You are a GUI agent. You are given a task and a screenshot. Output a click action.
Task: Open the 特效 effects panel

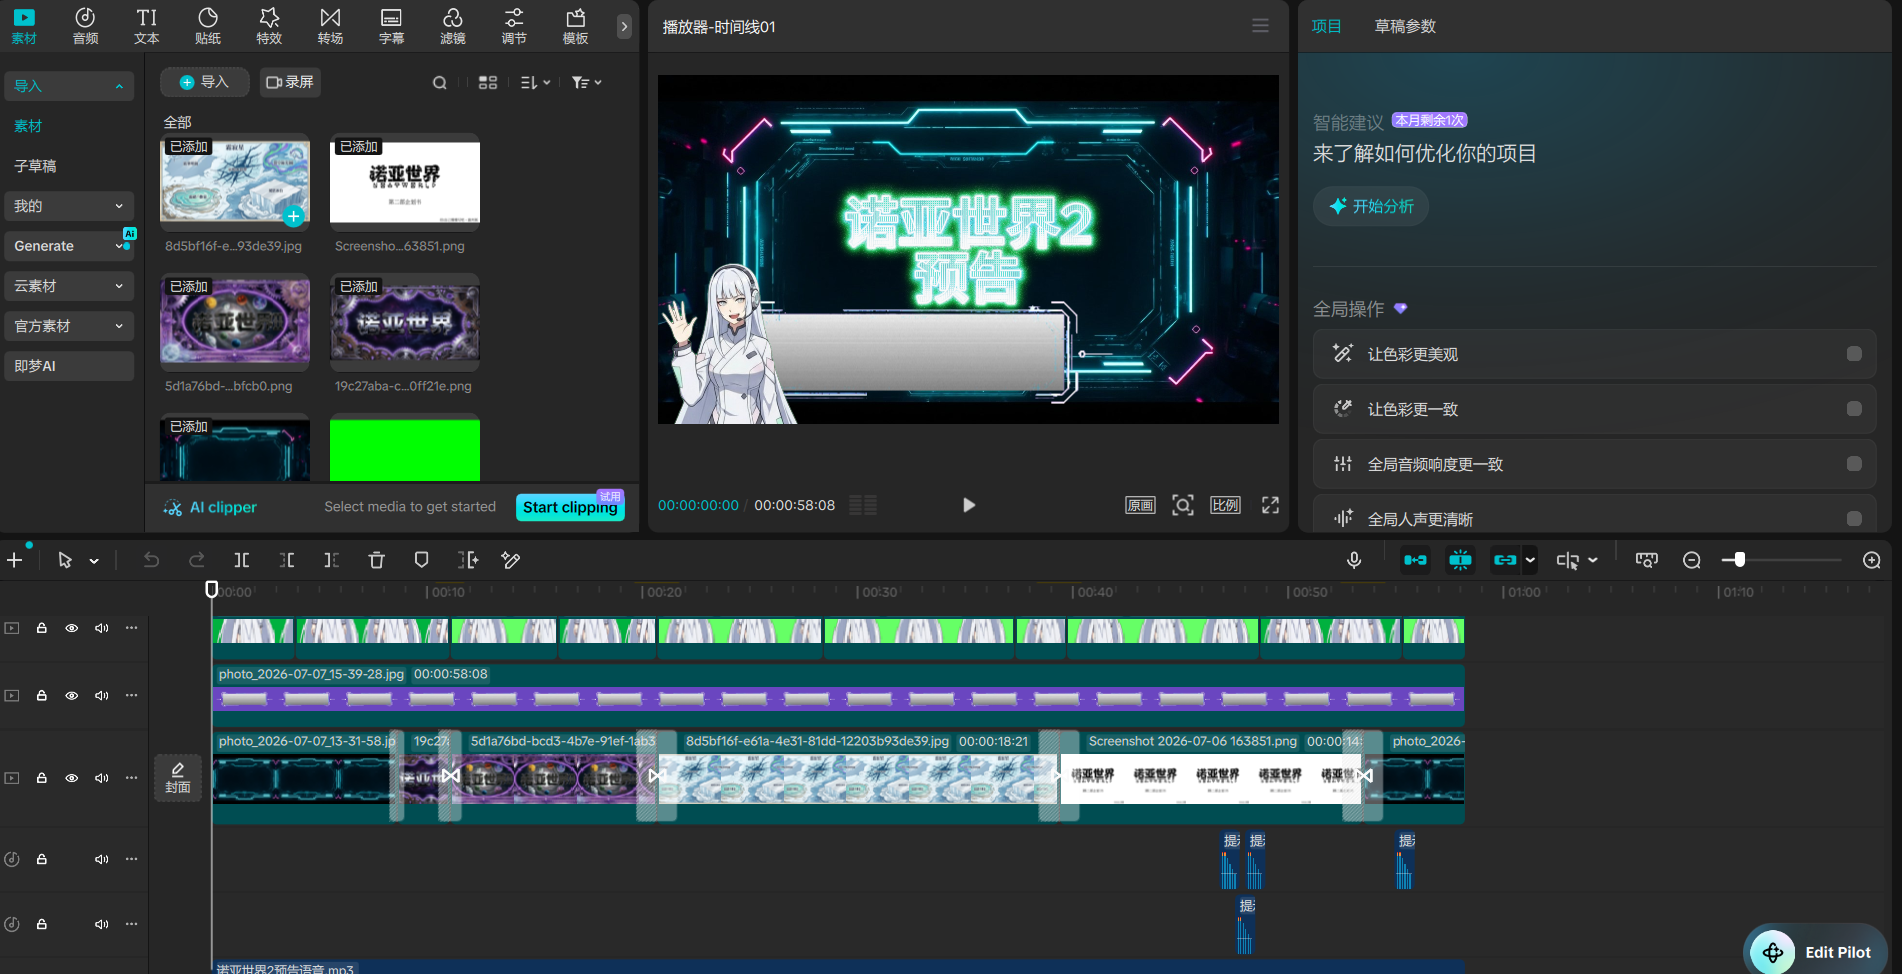(x=269, y=26)
